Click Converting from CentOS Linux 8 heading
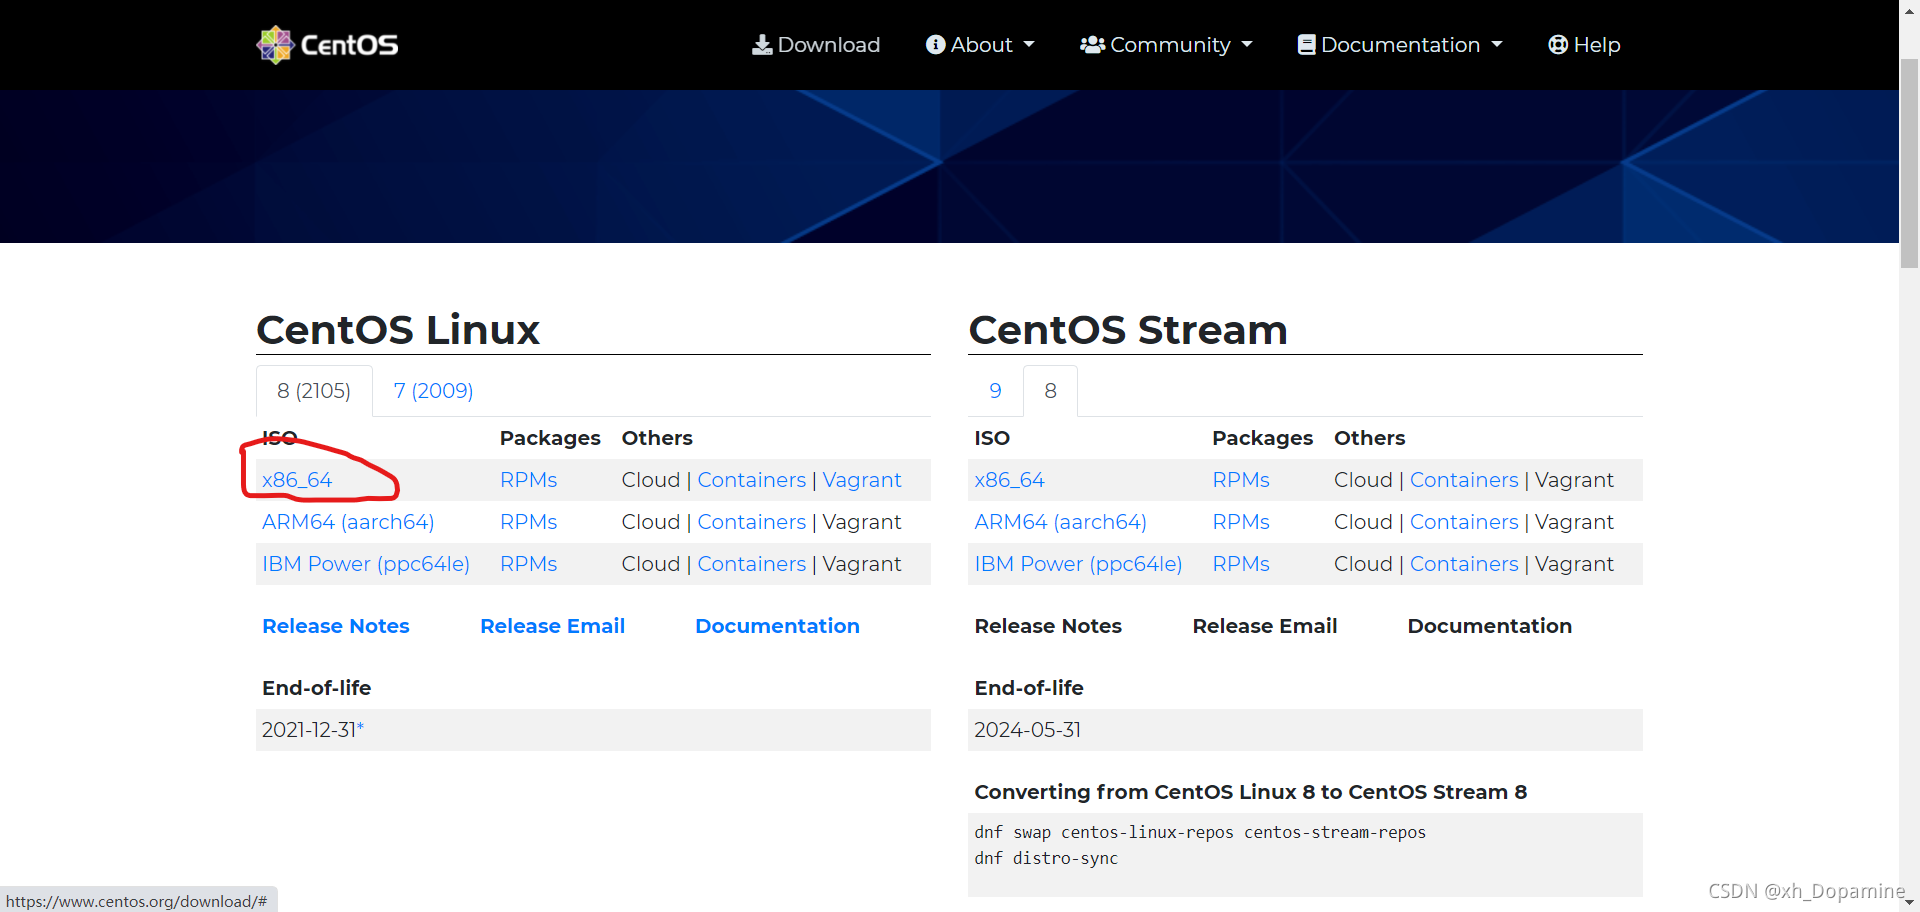Screen dimensions: 1920x912 (x=1251, y=792)
